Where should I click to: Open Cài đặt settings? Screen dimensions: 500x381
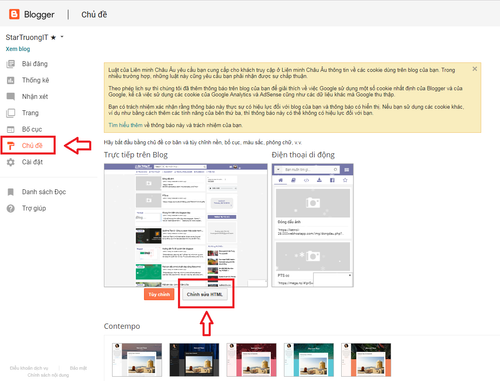click(32, 162)
